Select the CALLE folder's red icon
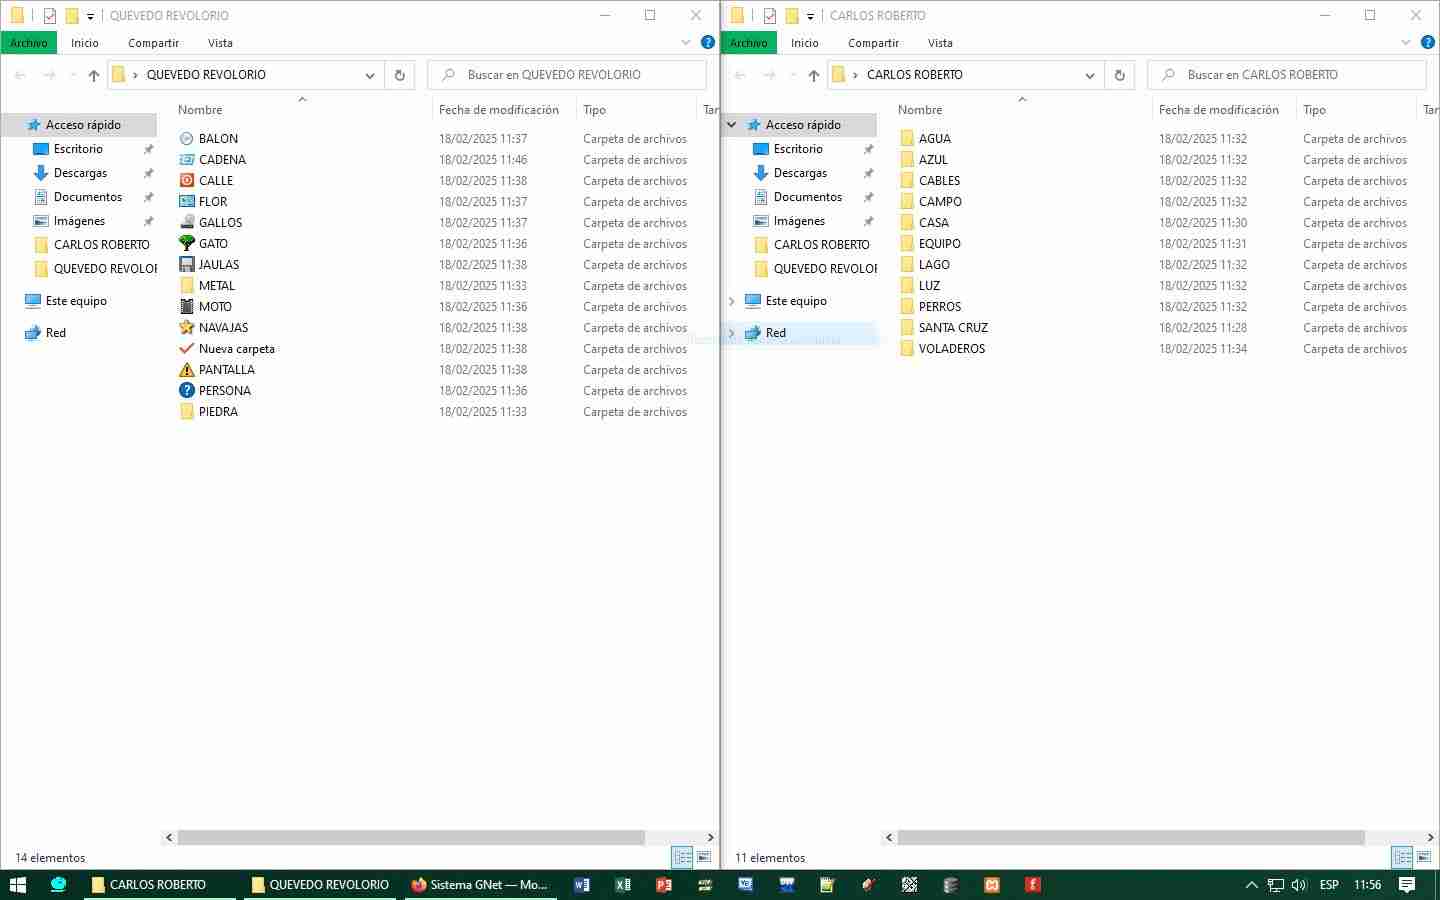Image resolution: width=1440 pixels, height=900 pixels. pos(186,181)
